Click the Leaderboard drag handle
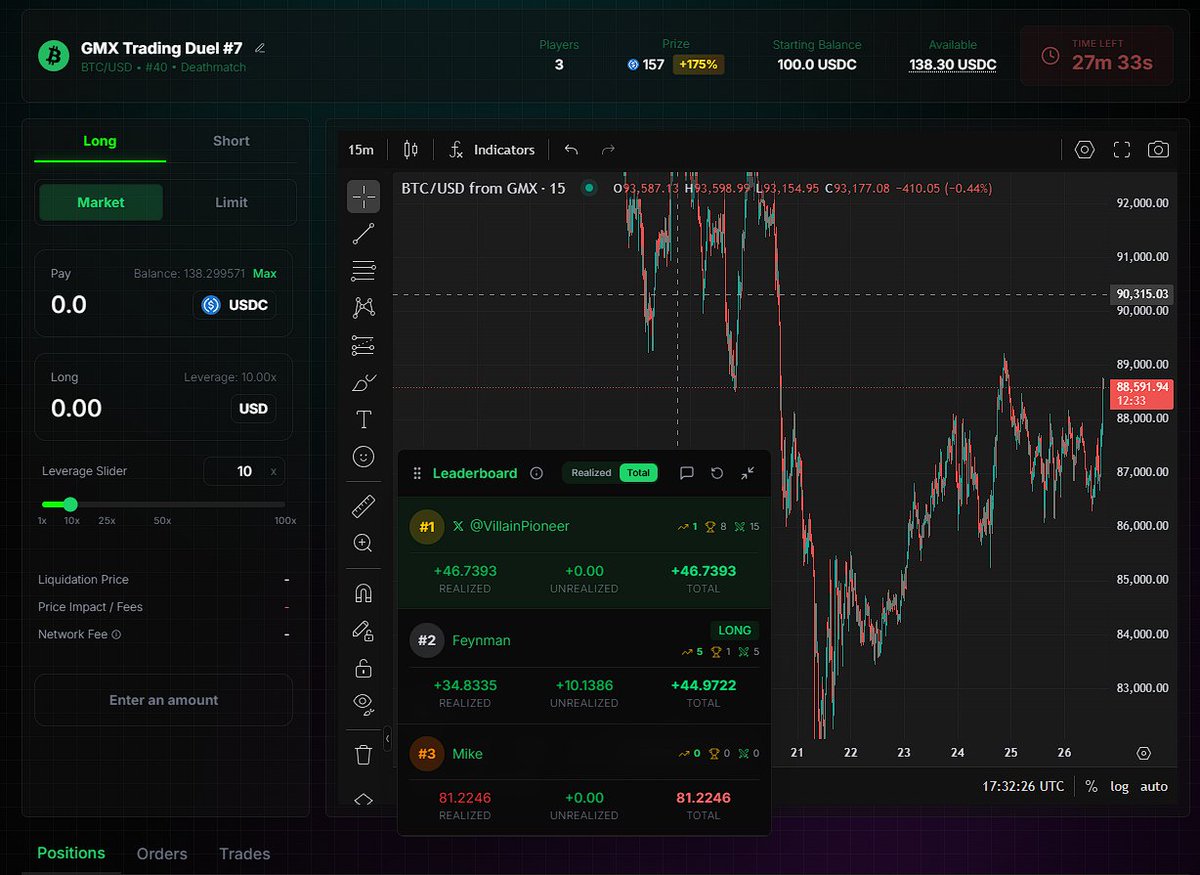This screenshot has width=1200, height=875. [417, 473]
